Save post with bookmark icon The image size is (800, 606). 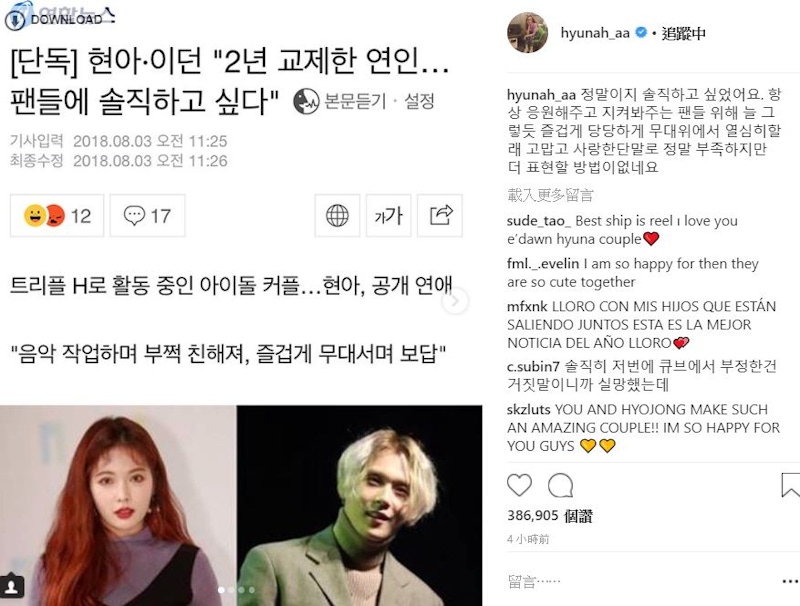click(790, 485)
